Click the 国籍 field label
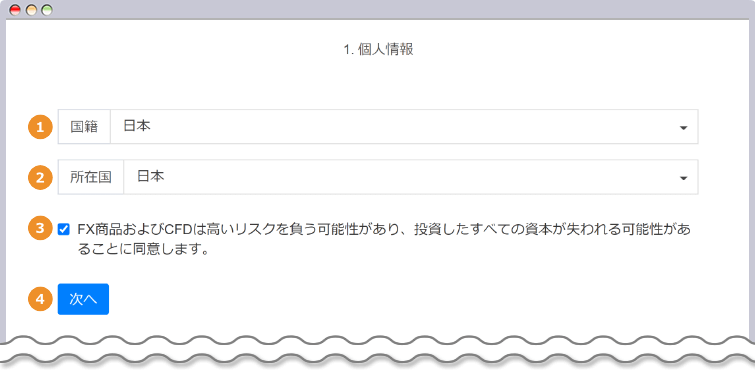The width and height of the screenshot is (755, 370). [84, 127]
